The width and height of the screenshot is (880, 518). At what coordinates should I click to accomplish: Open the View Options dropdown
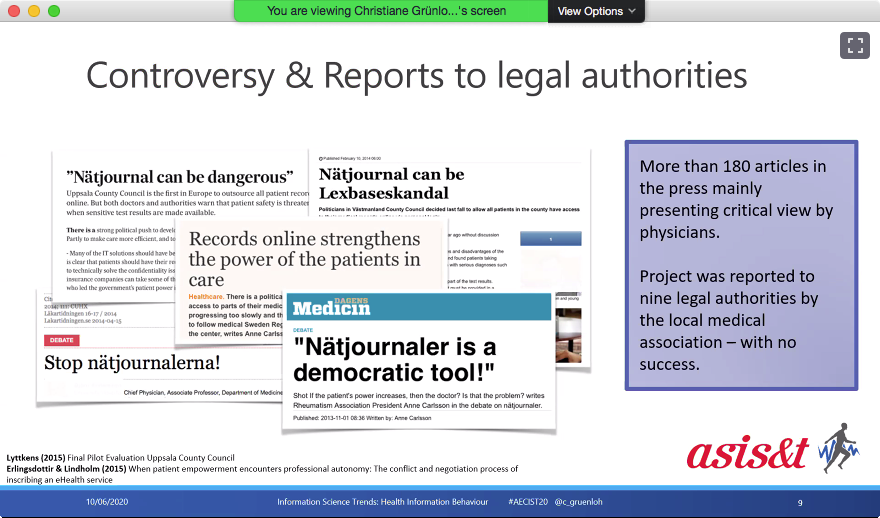click(595, 11)
